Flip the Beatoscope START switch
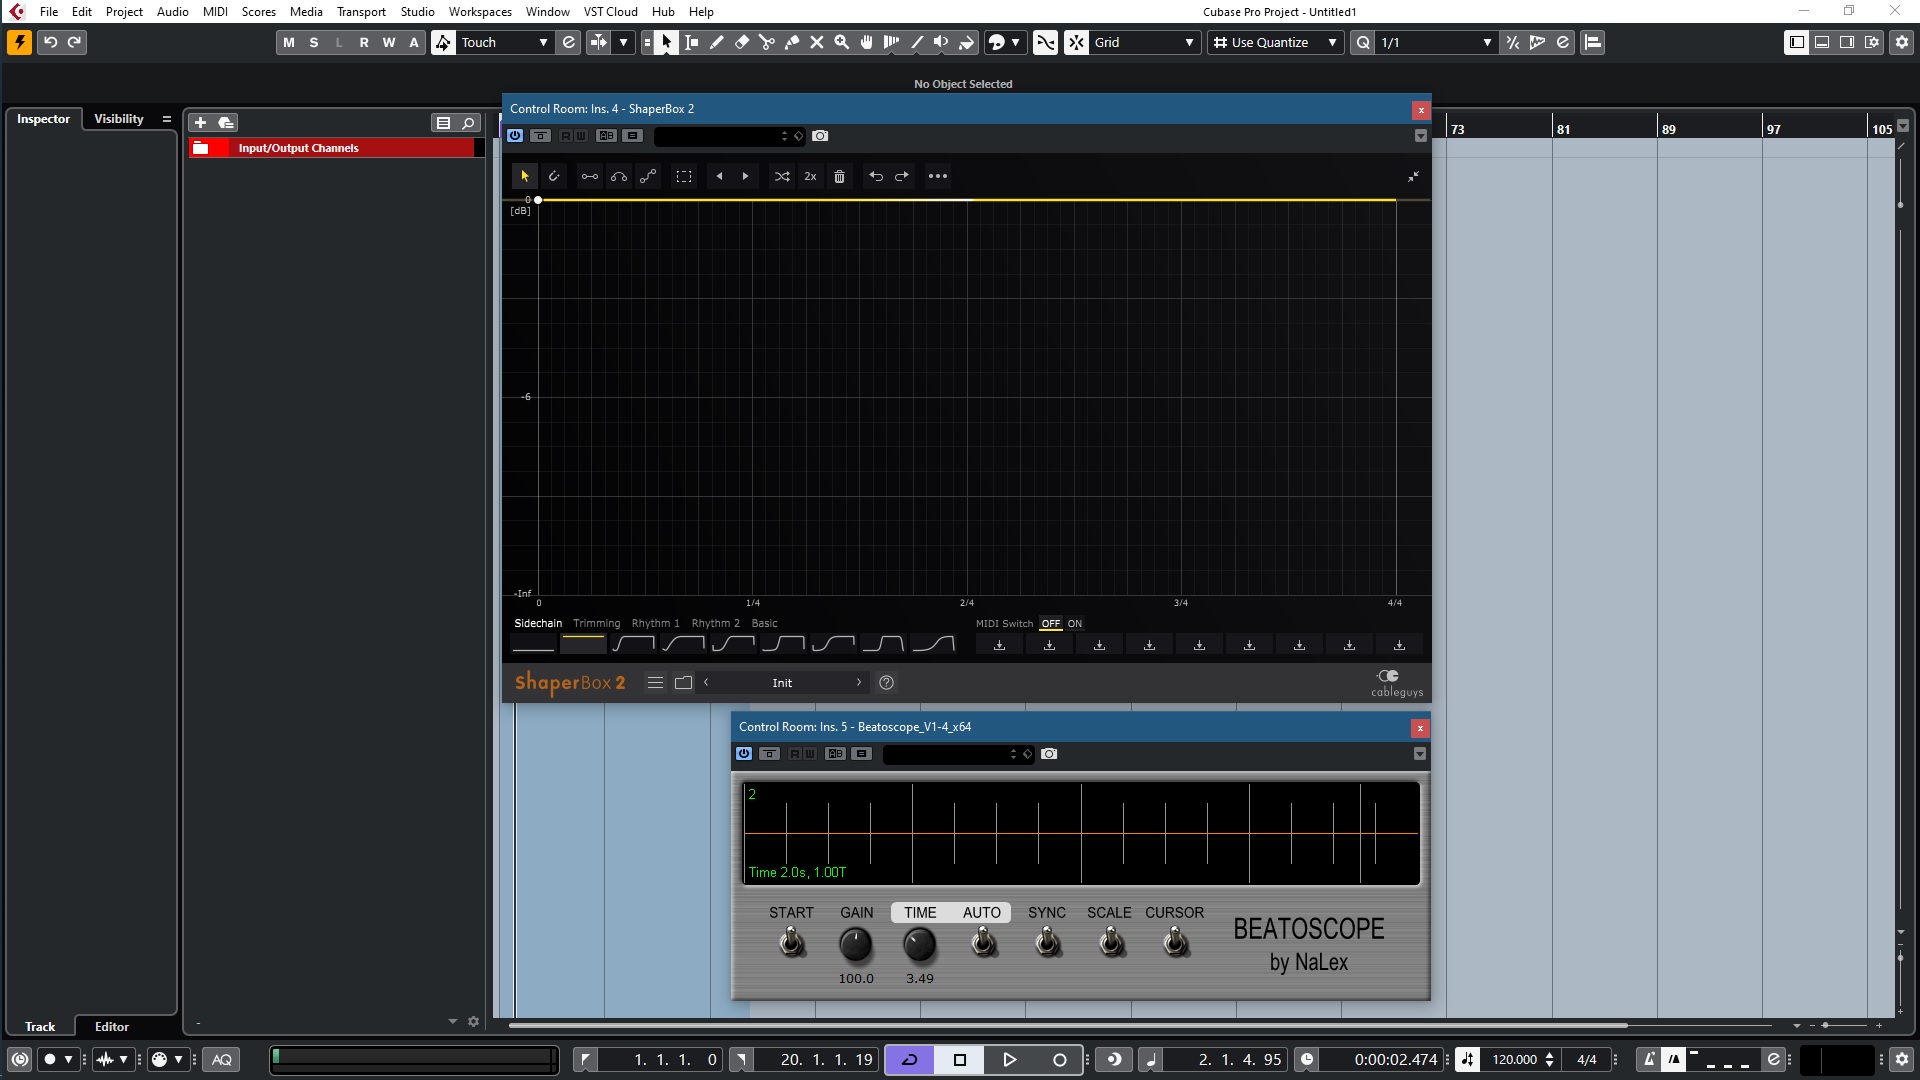The width and height of the screenshot is (1920, 1080). coord(791,942)
